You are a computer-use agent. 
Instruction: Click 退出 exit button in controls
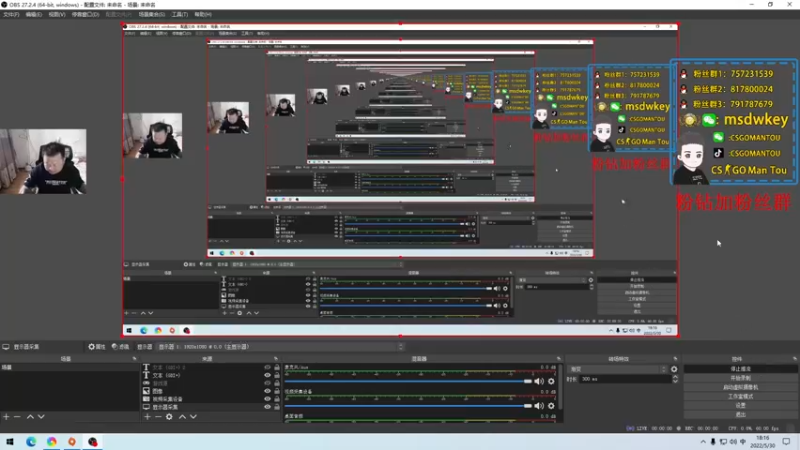point(740,414)
